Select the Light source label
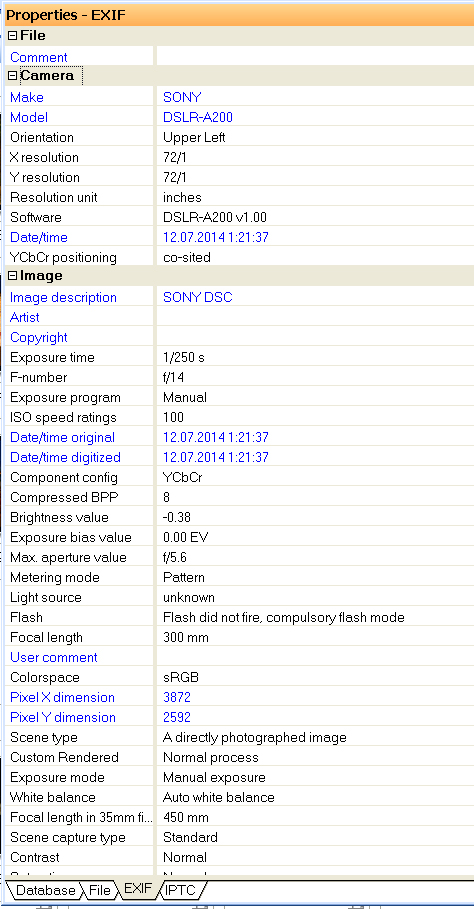The width and height of the screenshot is (474, 909). pyautogui.click(x=46, y=597)
